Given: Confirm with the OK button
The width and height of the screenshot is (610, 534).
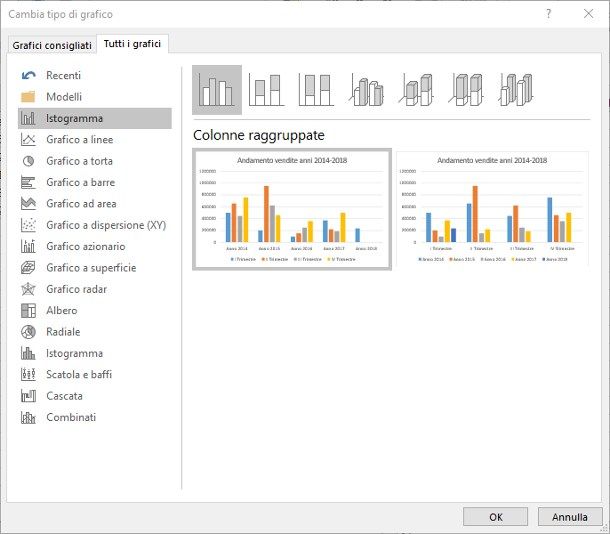Looking at the screenshot, I should coord(495,517).
